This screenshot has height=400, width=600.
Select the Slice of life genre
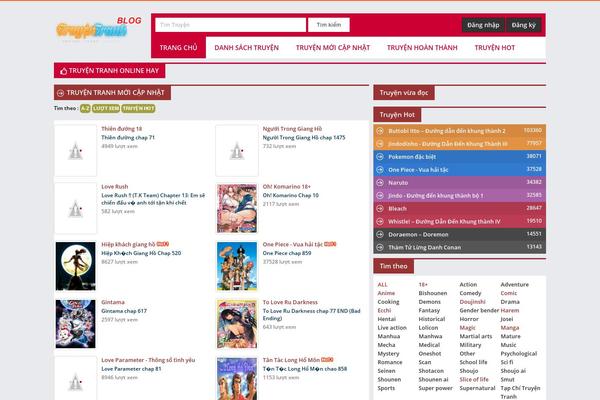(474, 379)
